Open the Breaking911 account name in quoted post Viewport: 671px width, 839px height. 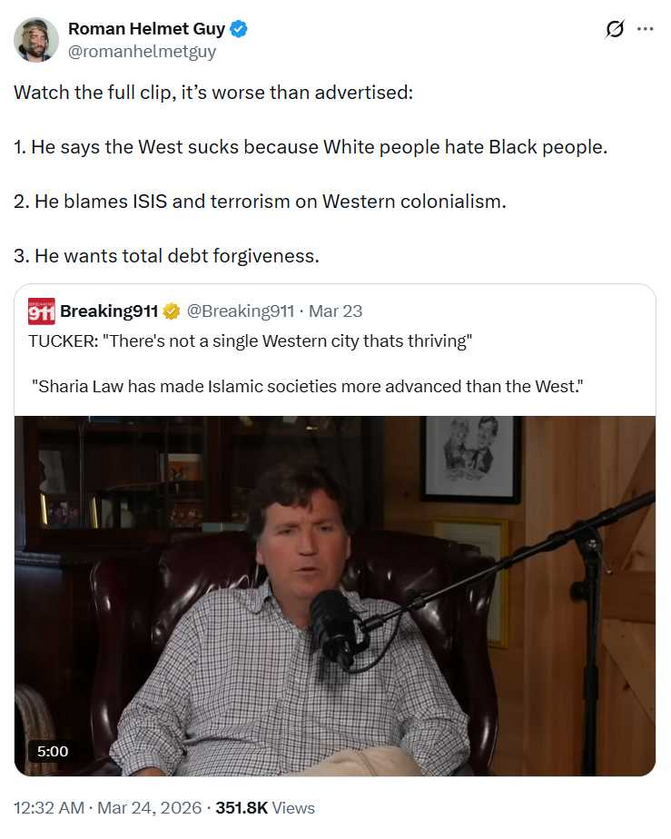click(109, 311)
